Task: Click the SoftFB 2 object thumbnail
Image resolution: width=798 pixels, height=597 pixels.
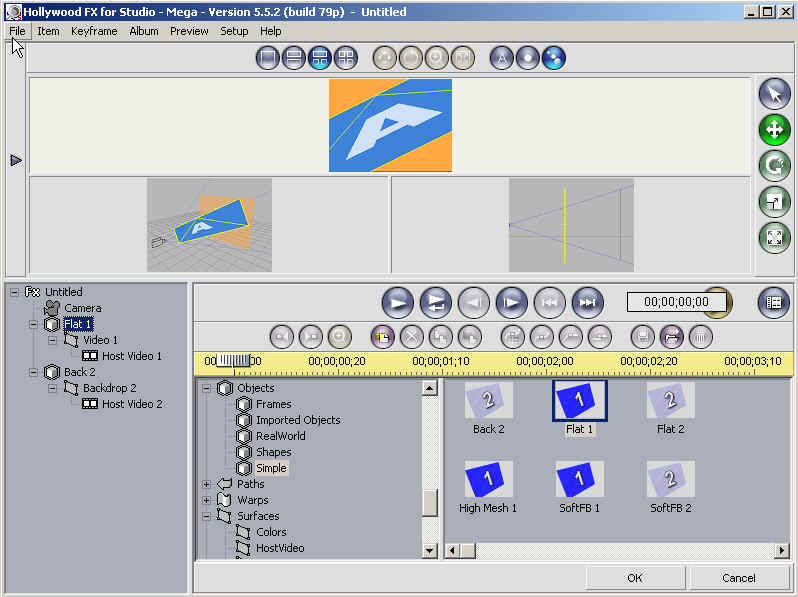Action: click(670, 479)
